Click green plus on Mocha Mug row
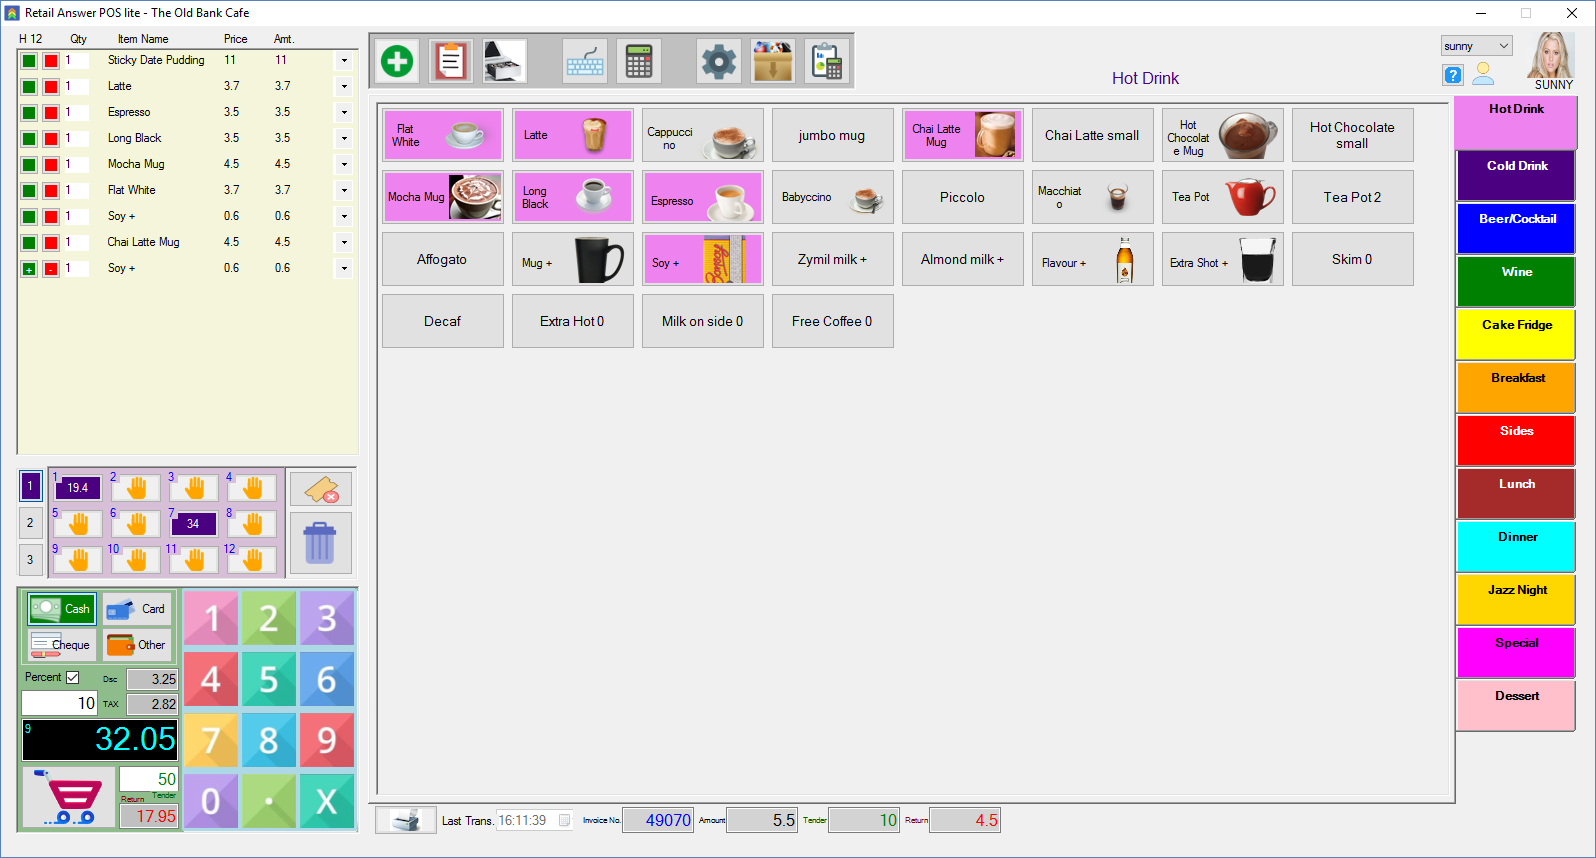The width and height of the screenshot is (1596, 858). [x=29, y=165]
